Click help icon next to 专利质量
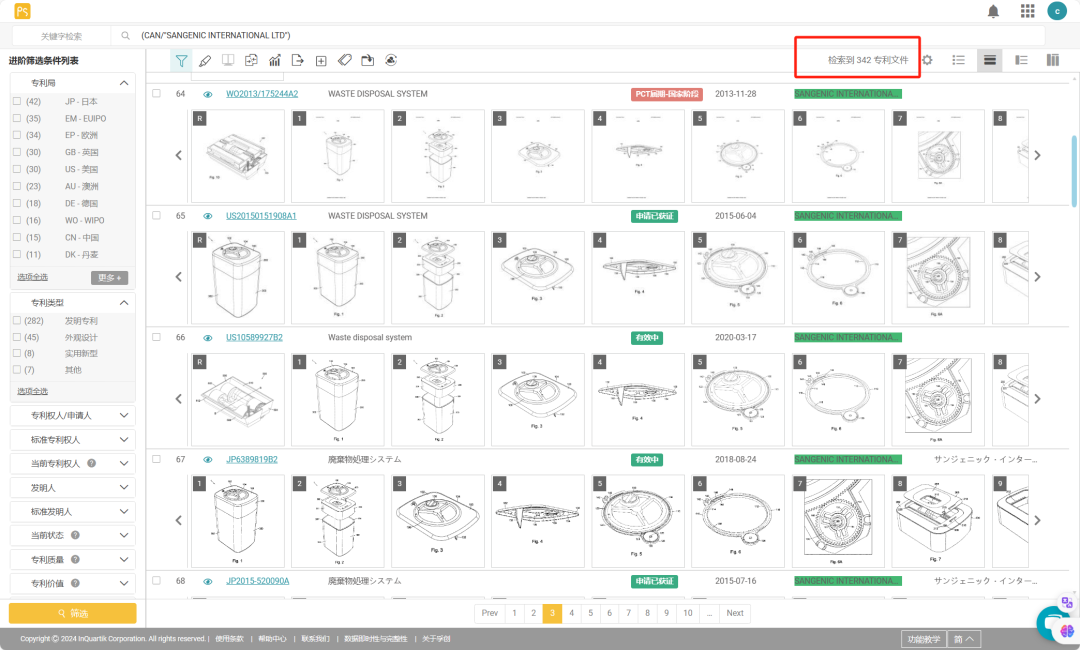1080x650 pixels. [x=75, y=559]
